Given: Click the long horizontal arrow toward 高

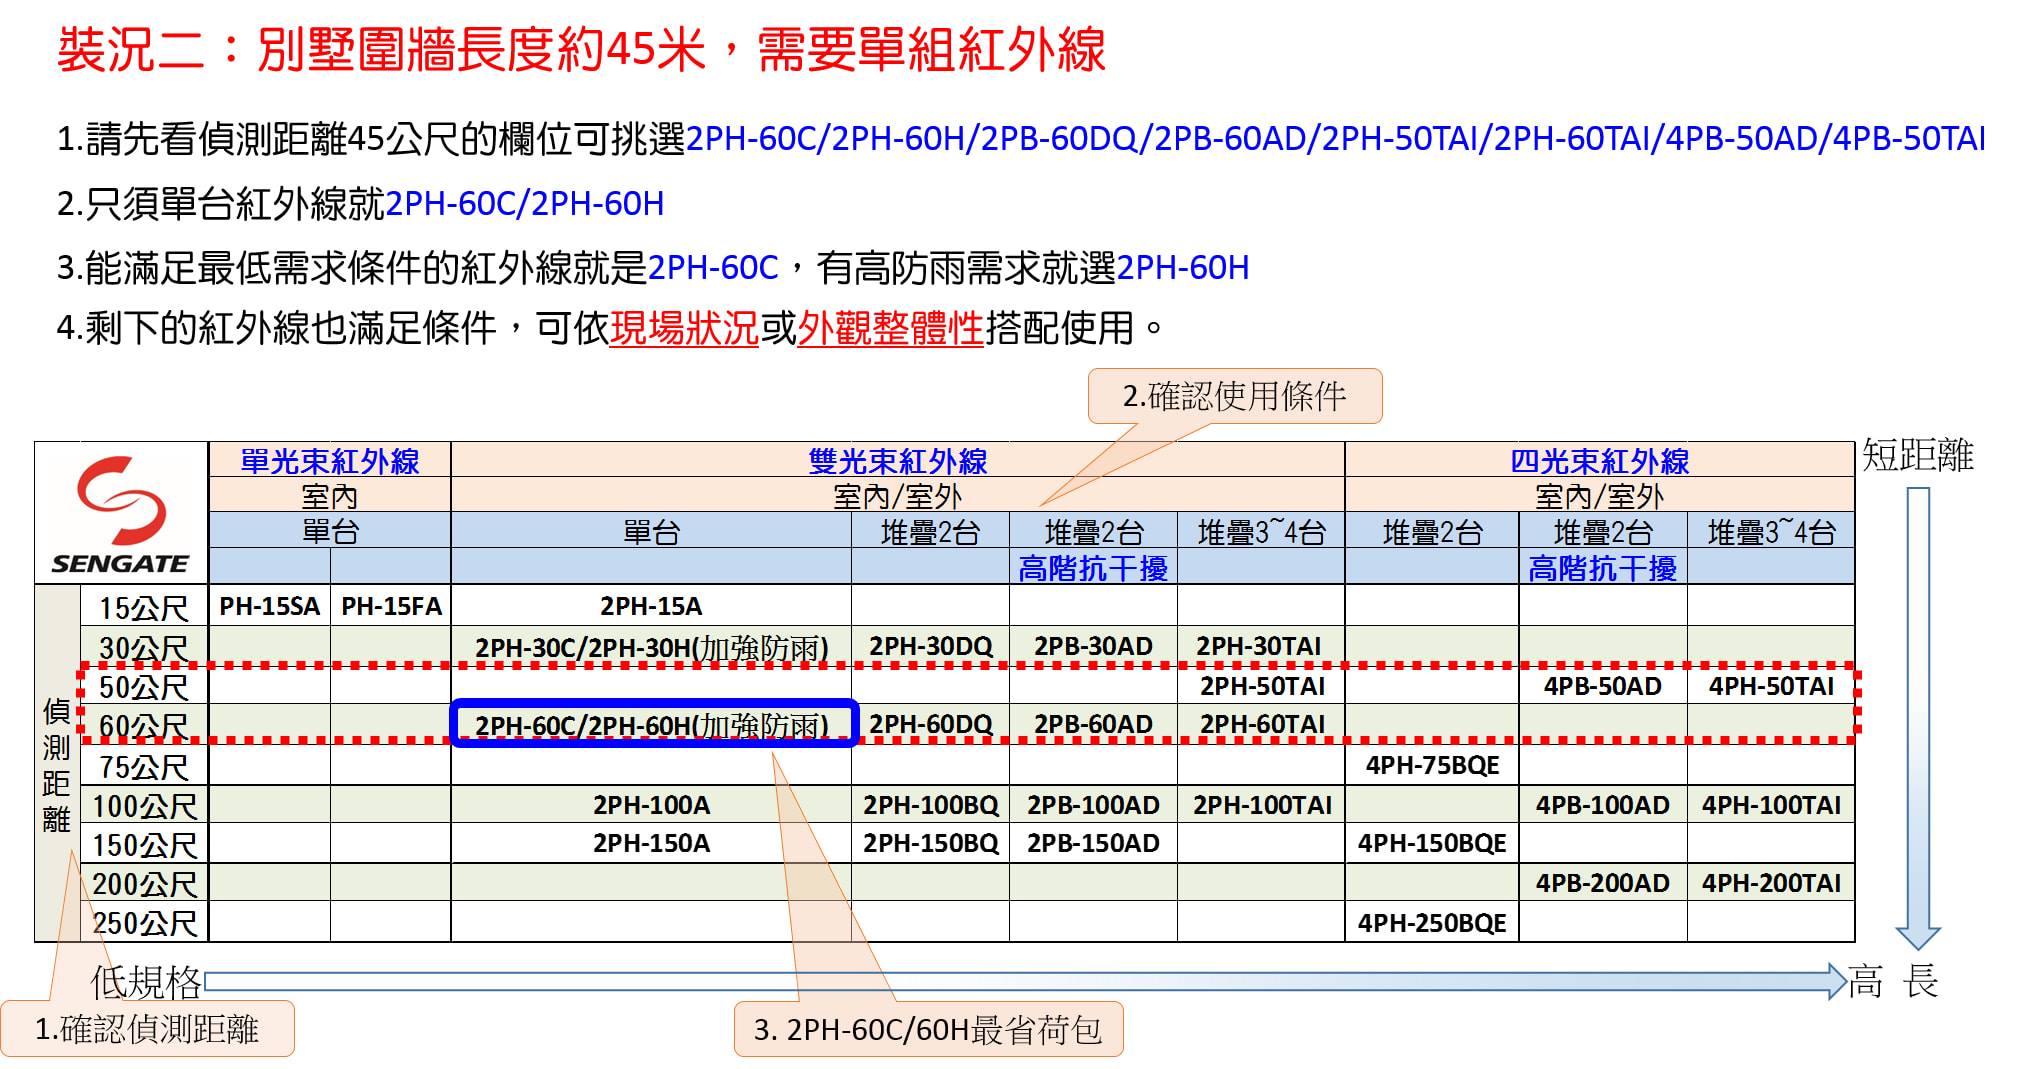Looking at the screenshot, I should (x=1020, y=982).
